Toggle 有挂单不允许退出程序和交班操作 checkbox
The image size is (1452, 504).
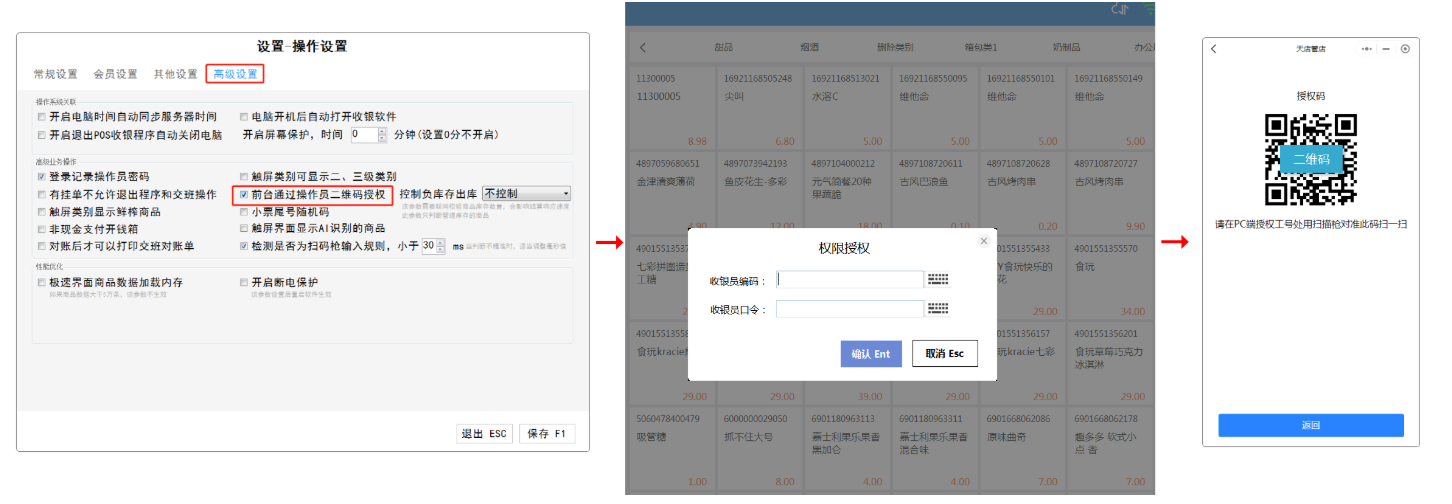click(42, 194)
